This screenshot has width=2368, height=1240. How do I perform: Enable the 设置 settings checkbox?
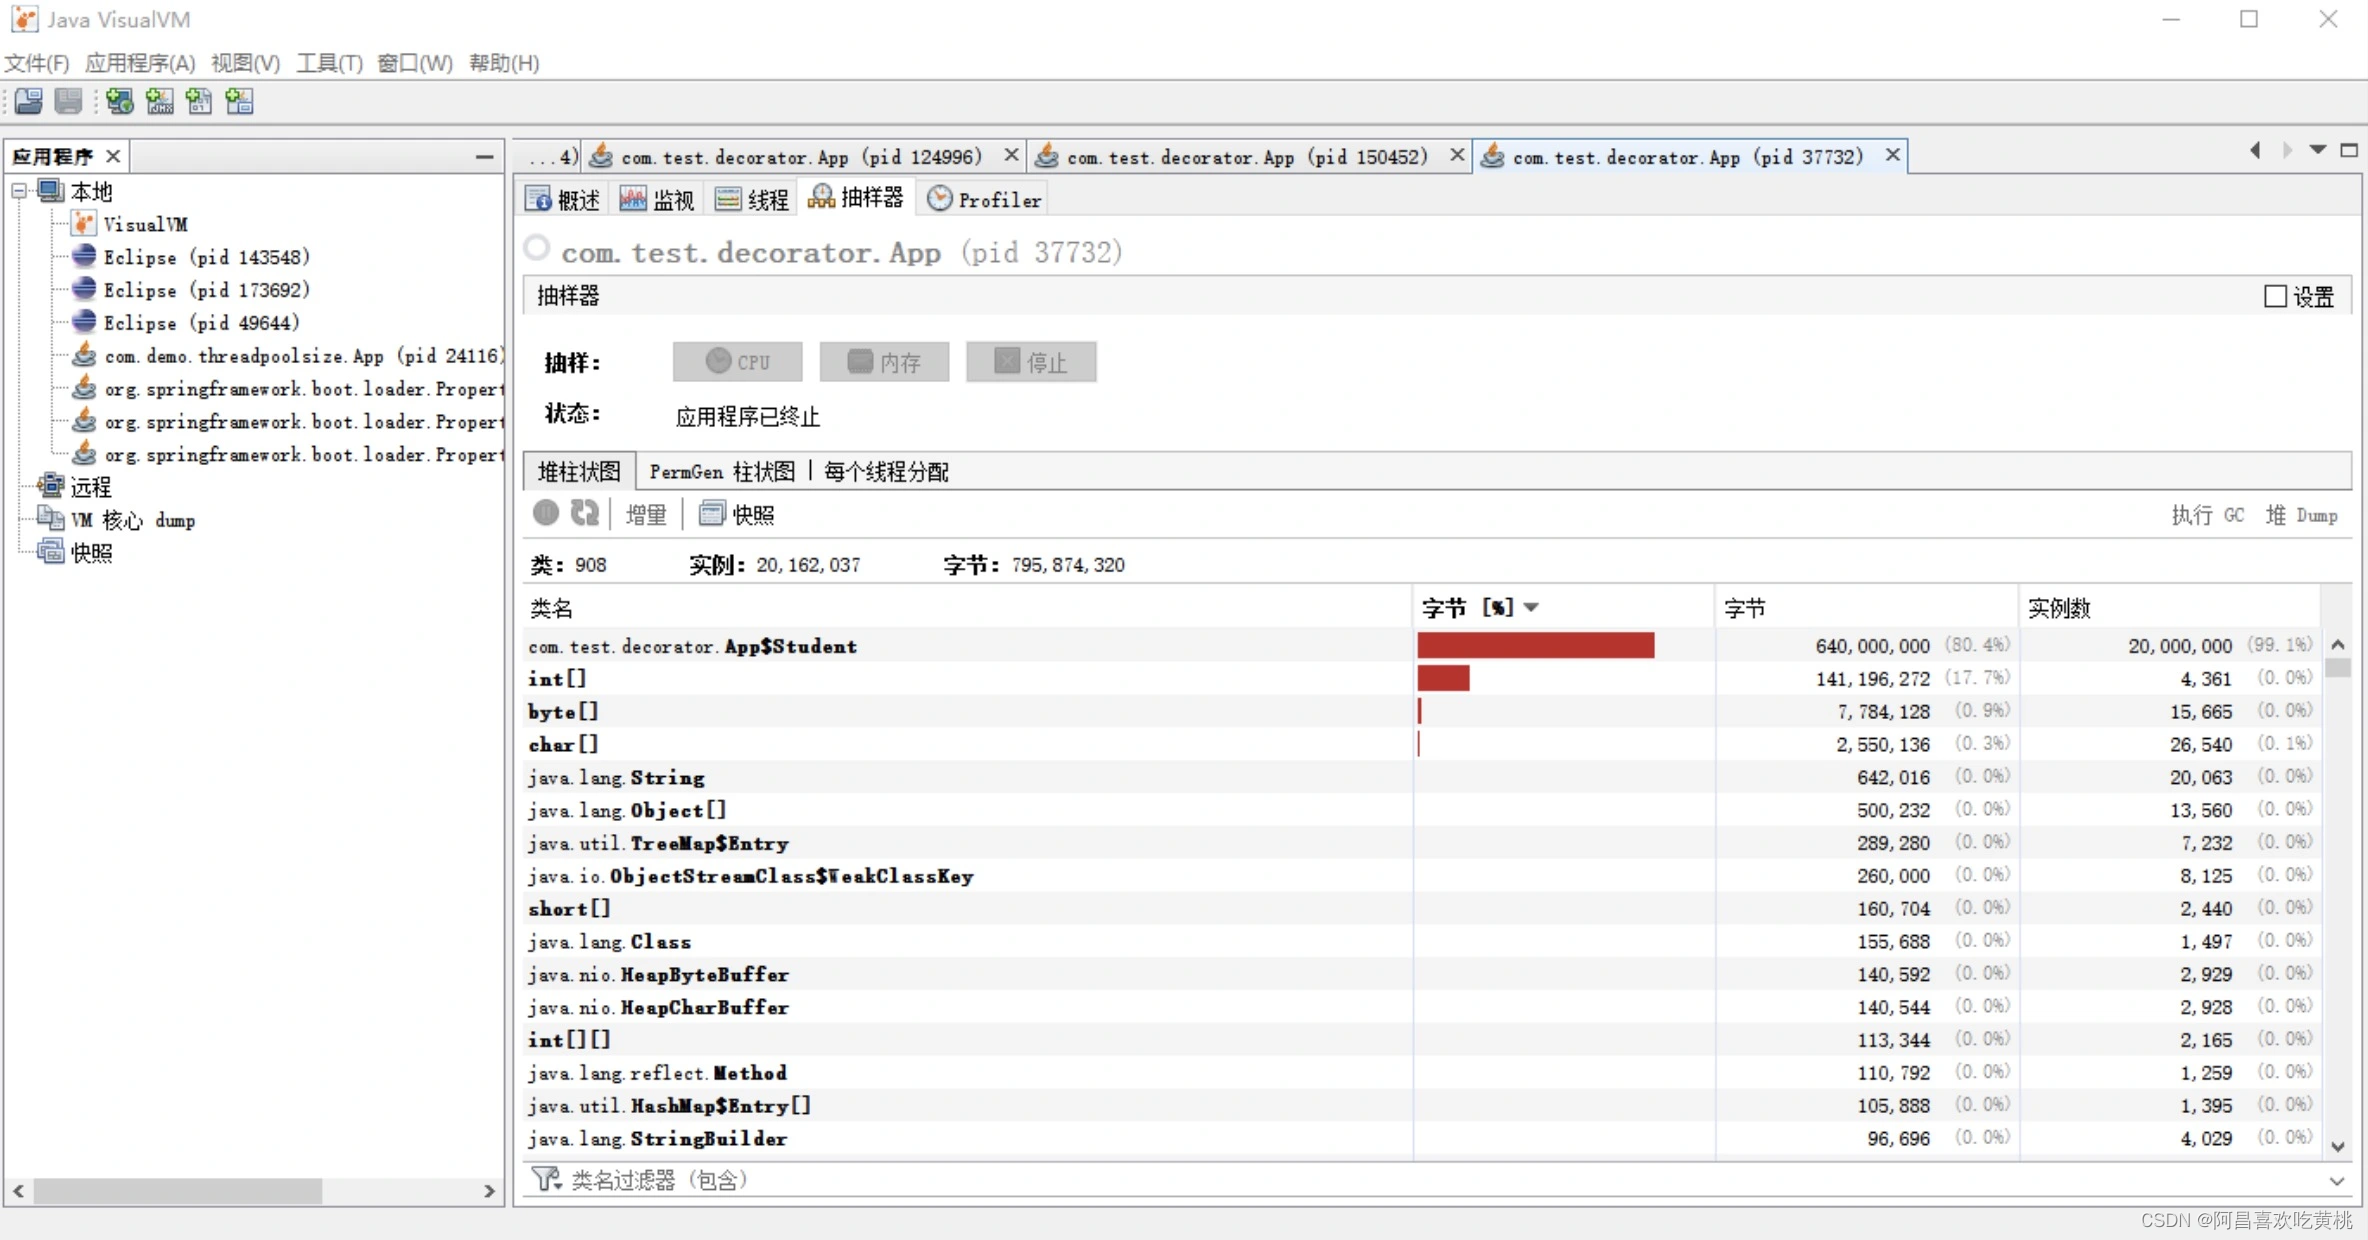[2275, 295]
